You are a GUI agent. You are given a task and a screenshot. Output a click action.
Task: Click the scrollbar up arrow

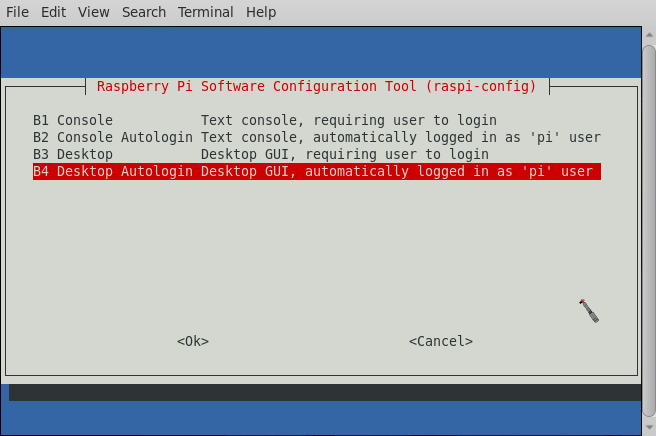(x=649, y=35)
